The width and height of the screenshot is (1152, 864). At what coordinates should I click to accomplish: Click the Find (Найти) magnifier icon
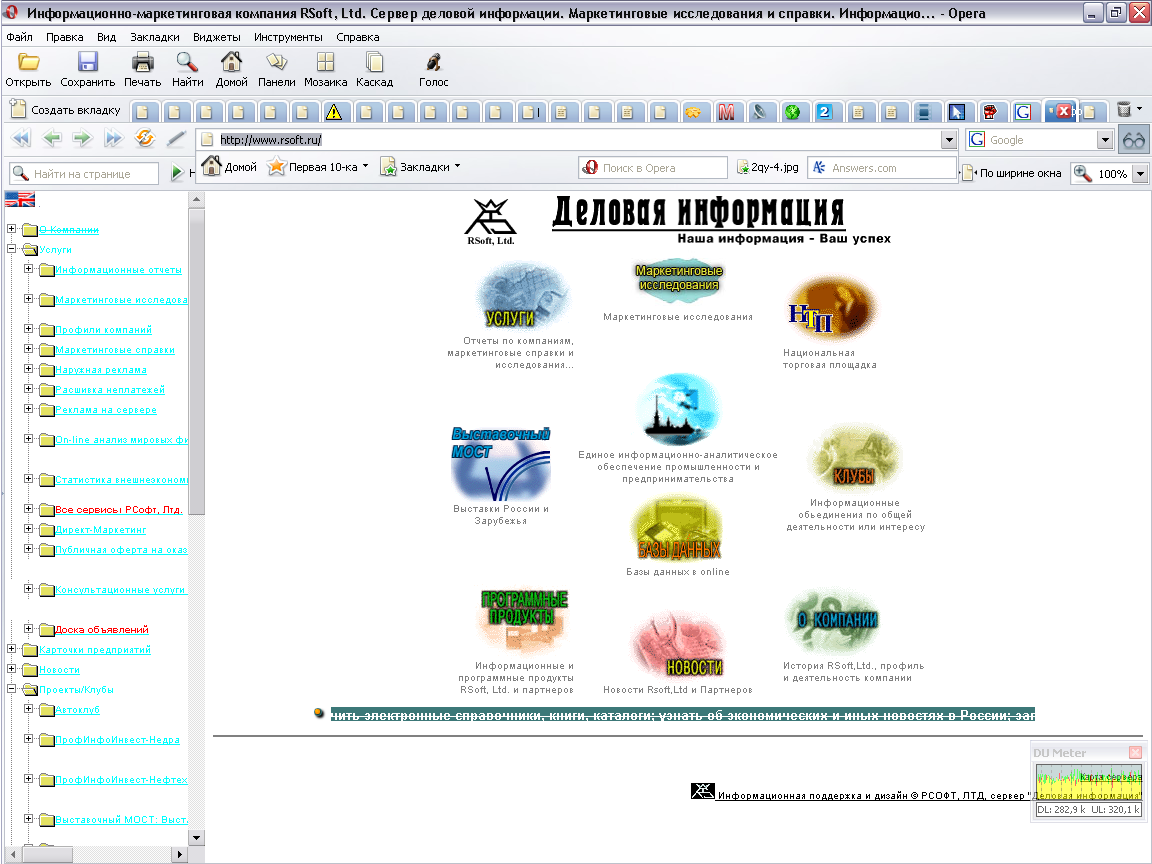[187, 62]
